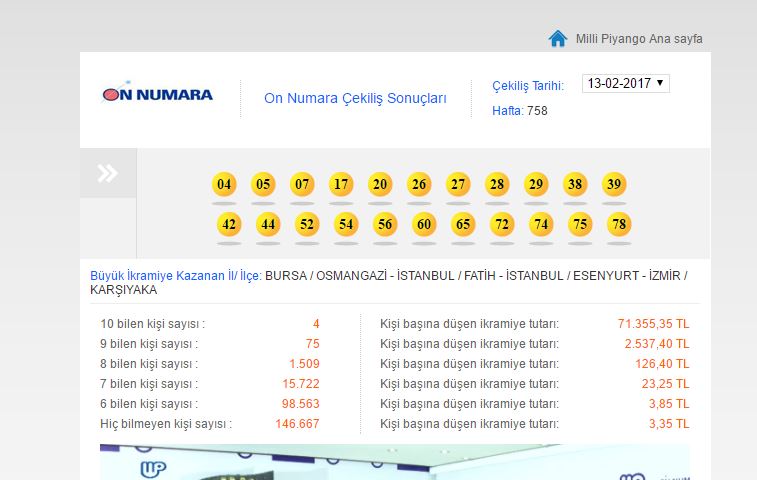This screenshot has width=757, height=480.
Task: Open the Çekiliş Tarihi date dropdown
Action: click(x=625, y=84)
